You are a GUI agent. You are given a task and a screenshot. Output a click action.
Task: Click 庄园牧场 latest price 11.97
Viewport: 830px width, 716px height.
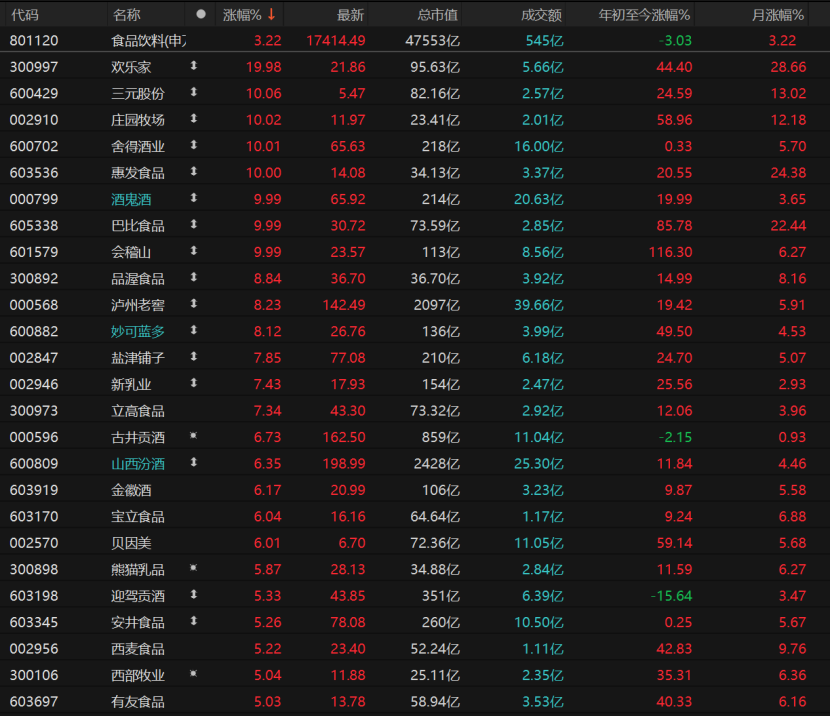point(348,120)
